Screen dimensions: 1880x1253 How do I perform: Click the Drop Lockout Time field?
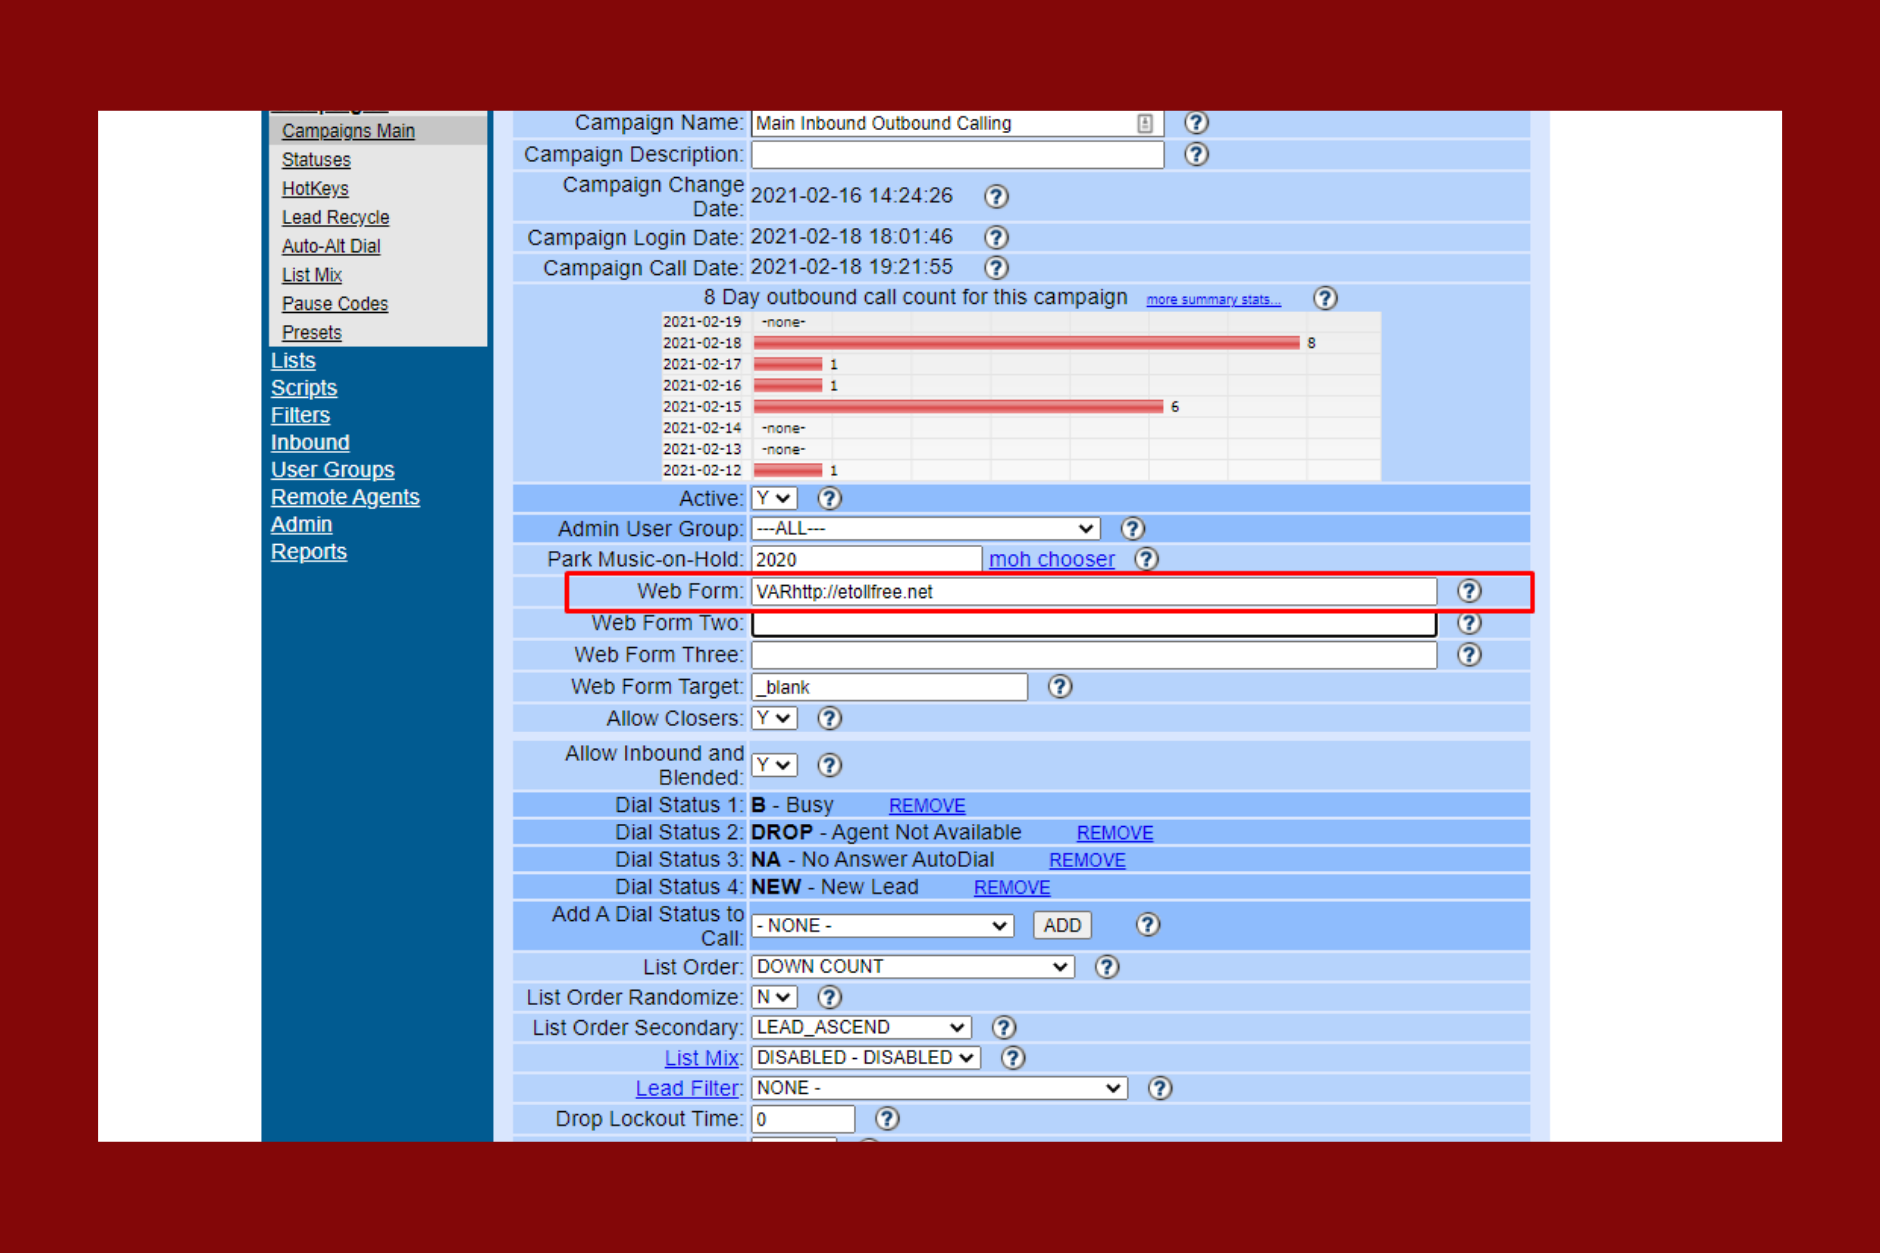click(803, 1119)
